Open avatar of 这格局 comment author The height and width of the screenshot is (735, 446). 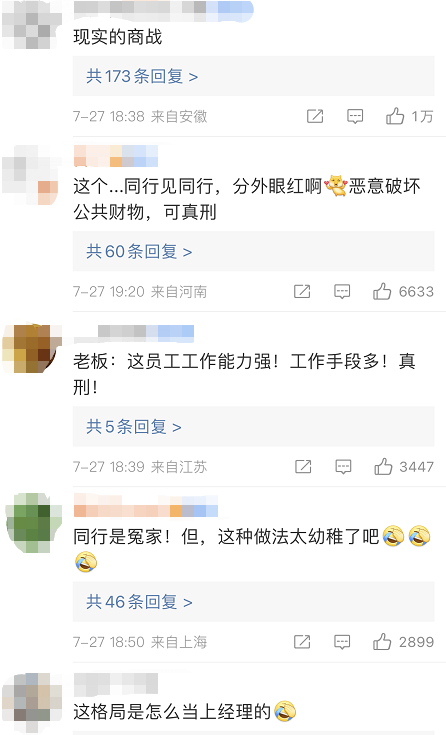pos(32,697)
